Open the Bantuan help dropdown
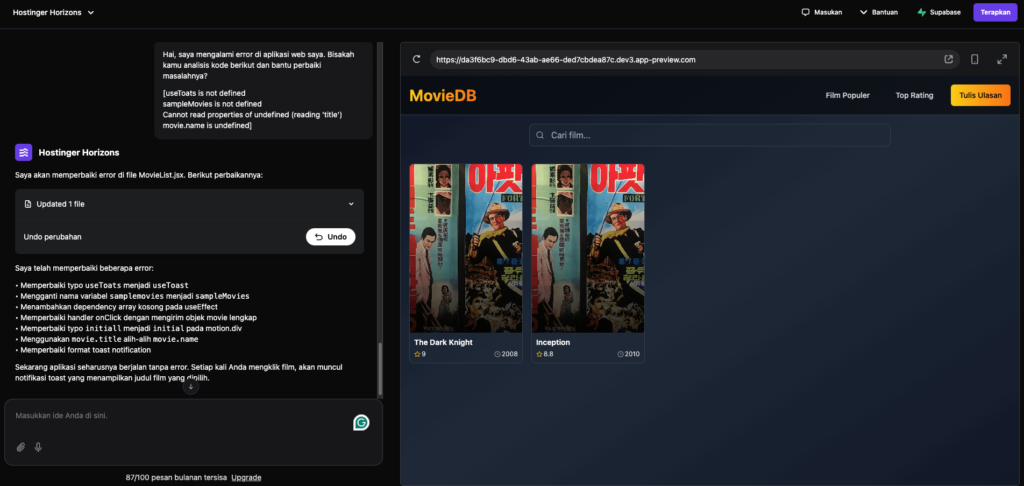This screenshot has width=1024, height=486. coord(878,12)
